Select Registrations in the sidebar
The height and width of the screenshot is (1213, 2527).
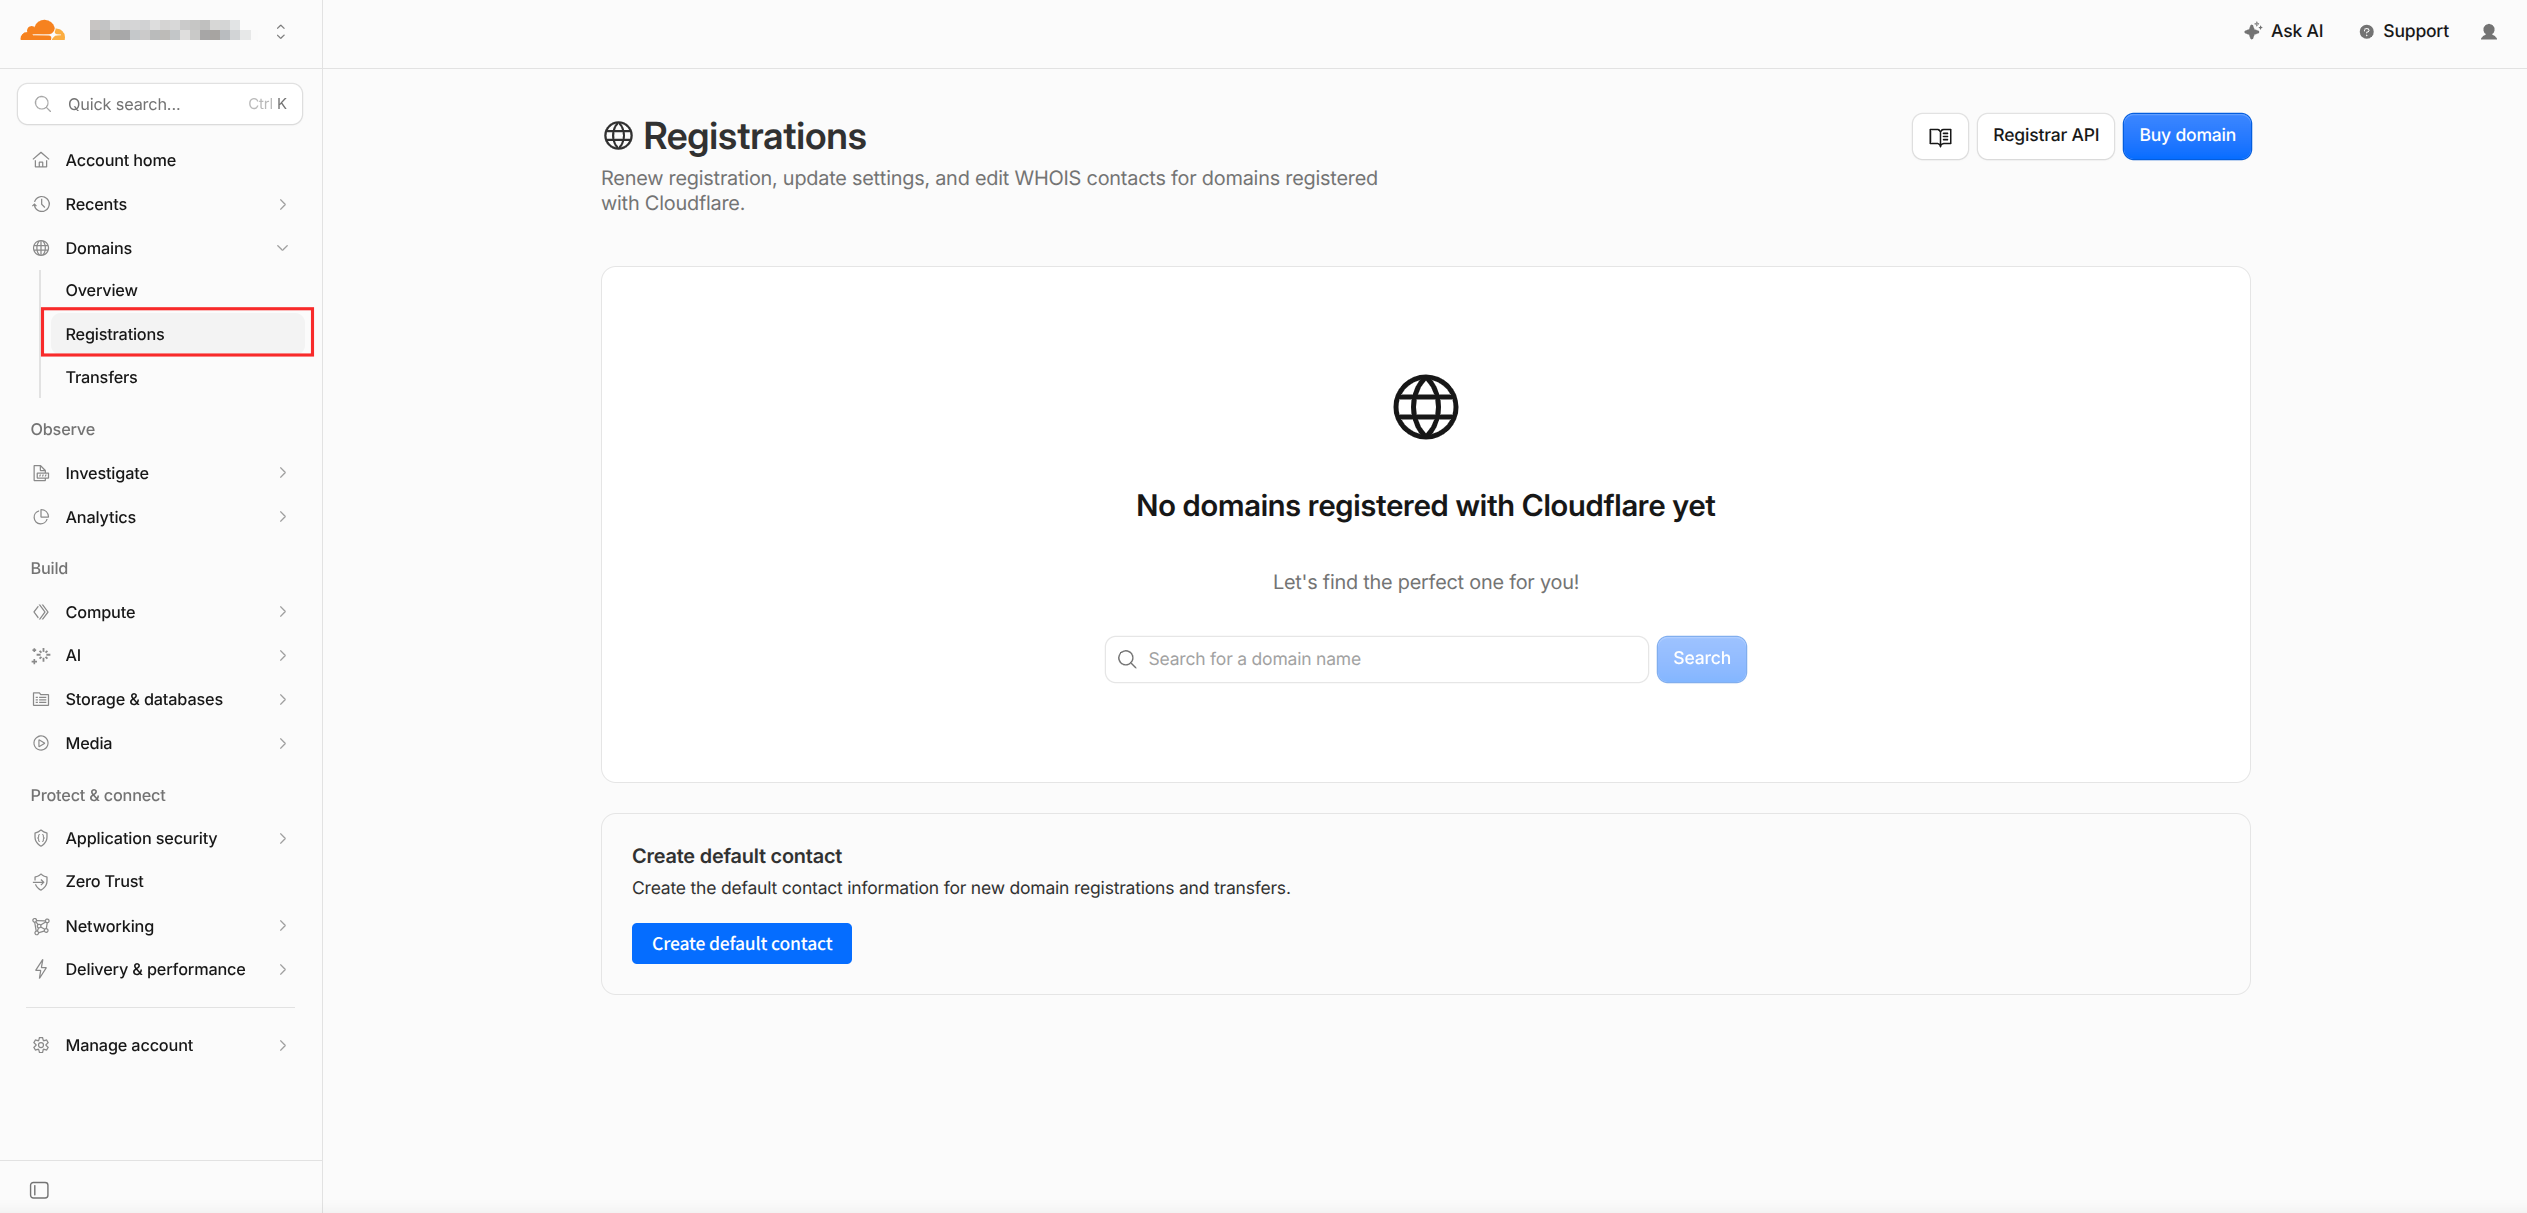177,333
